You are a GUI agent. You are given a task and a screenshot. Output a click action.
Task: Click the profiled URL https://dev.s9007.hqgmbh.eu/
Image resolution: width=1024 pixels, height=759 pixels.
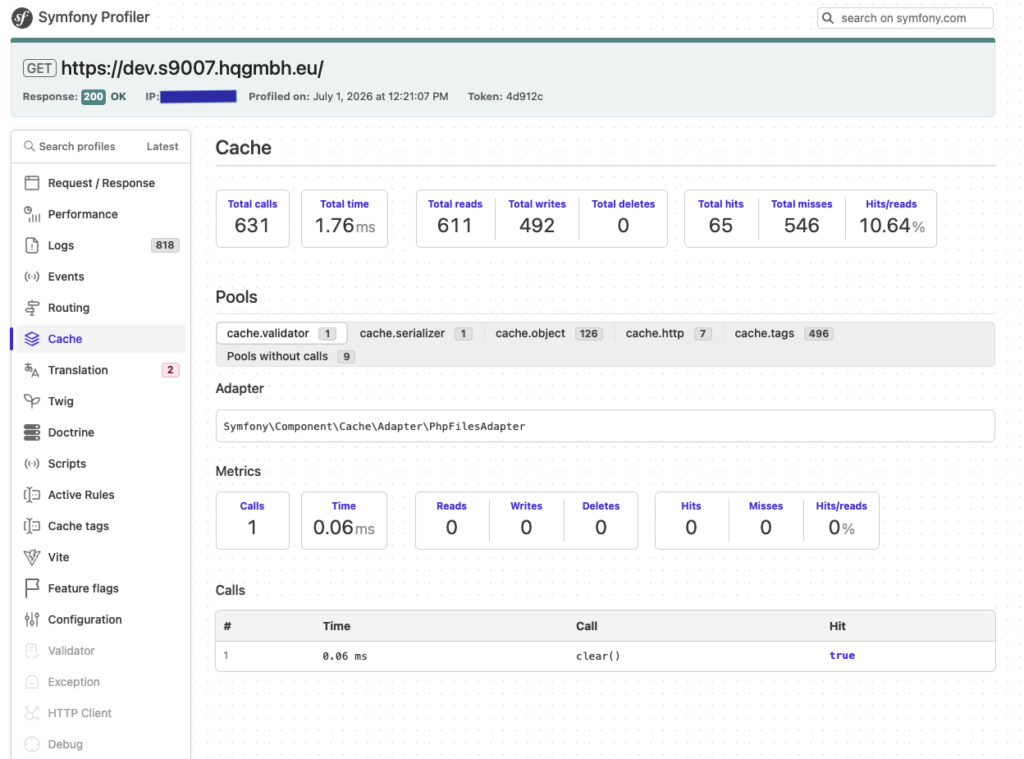click(192, 68)
